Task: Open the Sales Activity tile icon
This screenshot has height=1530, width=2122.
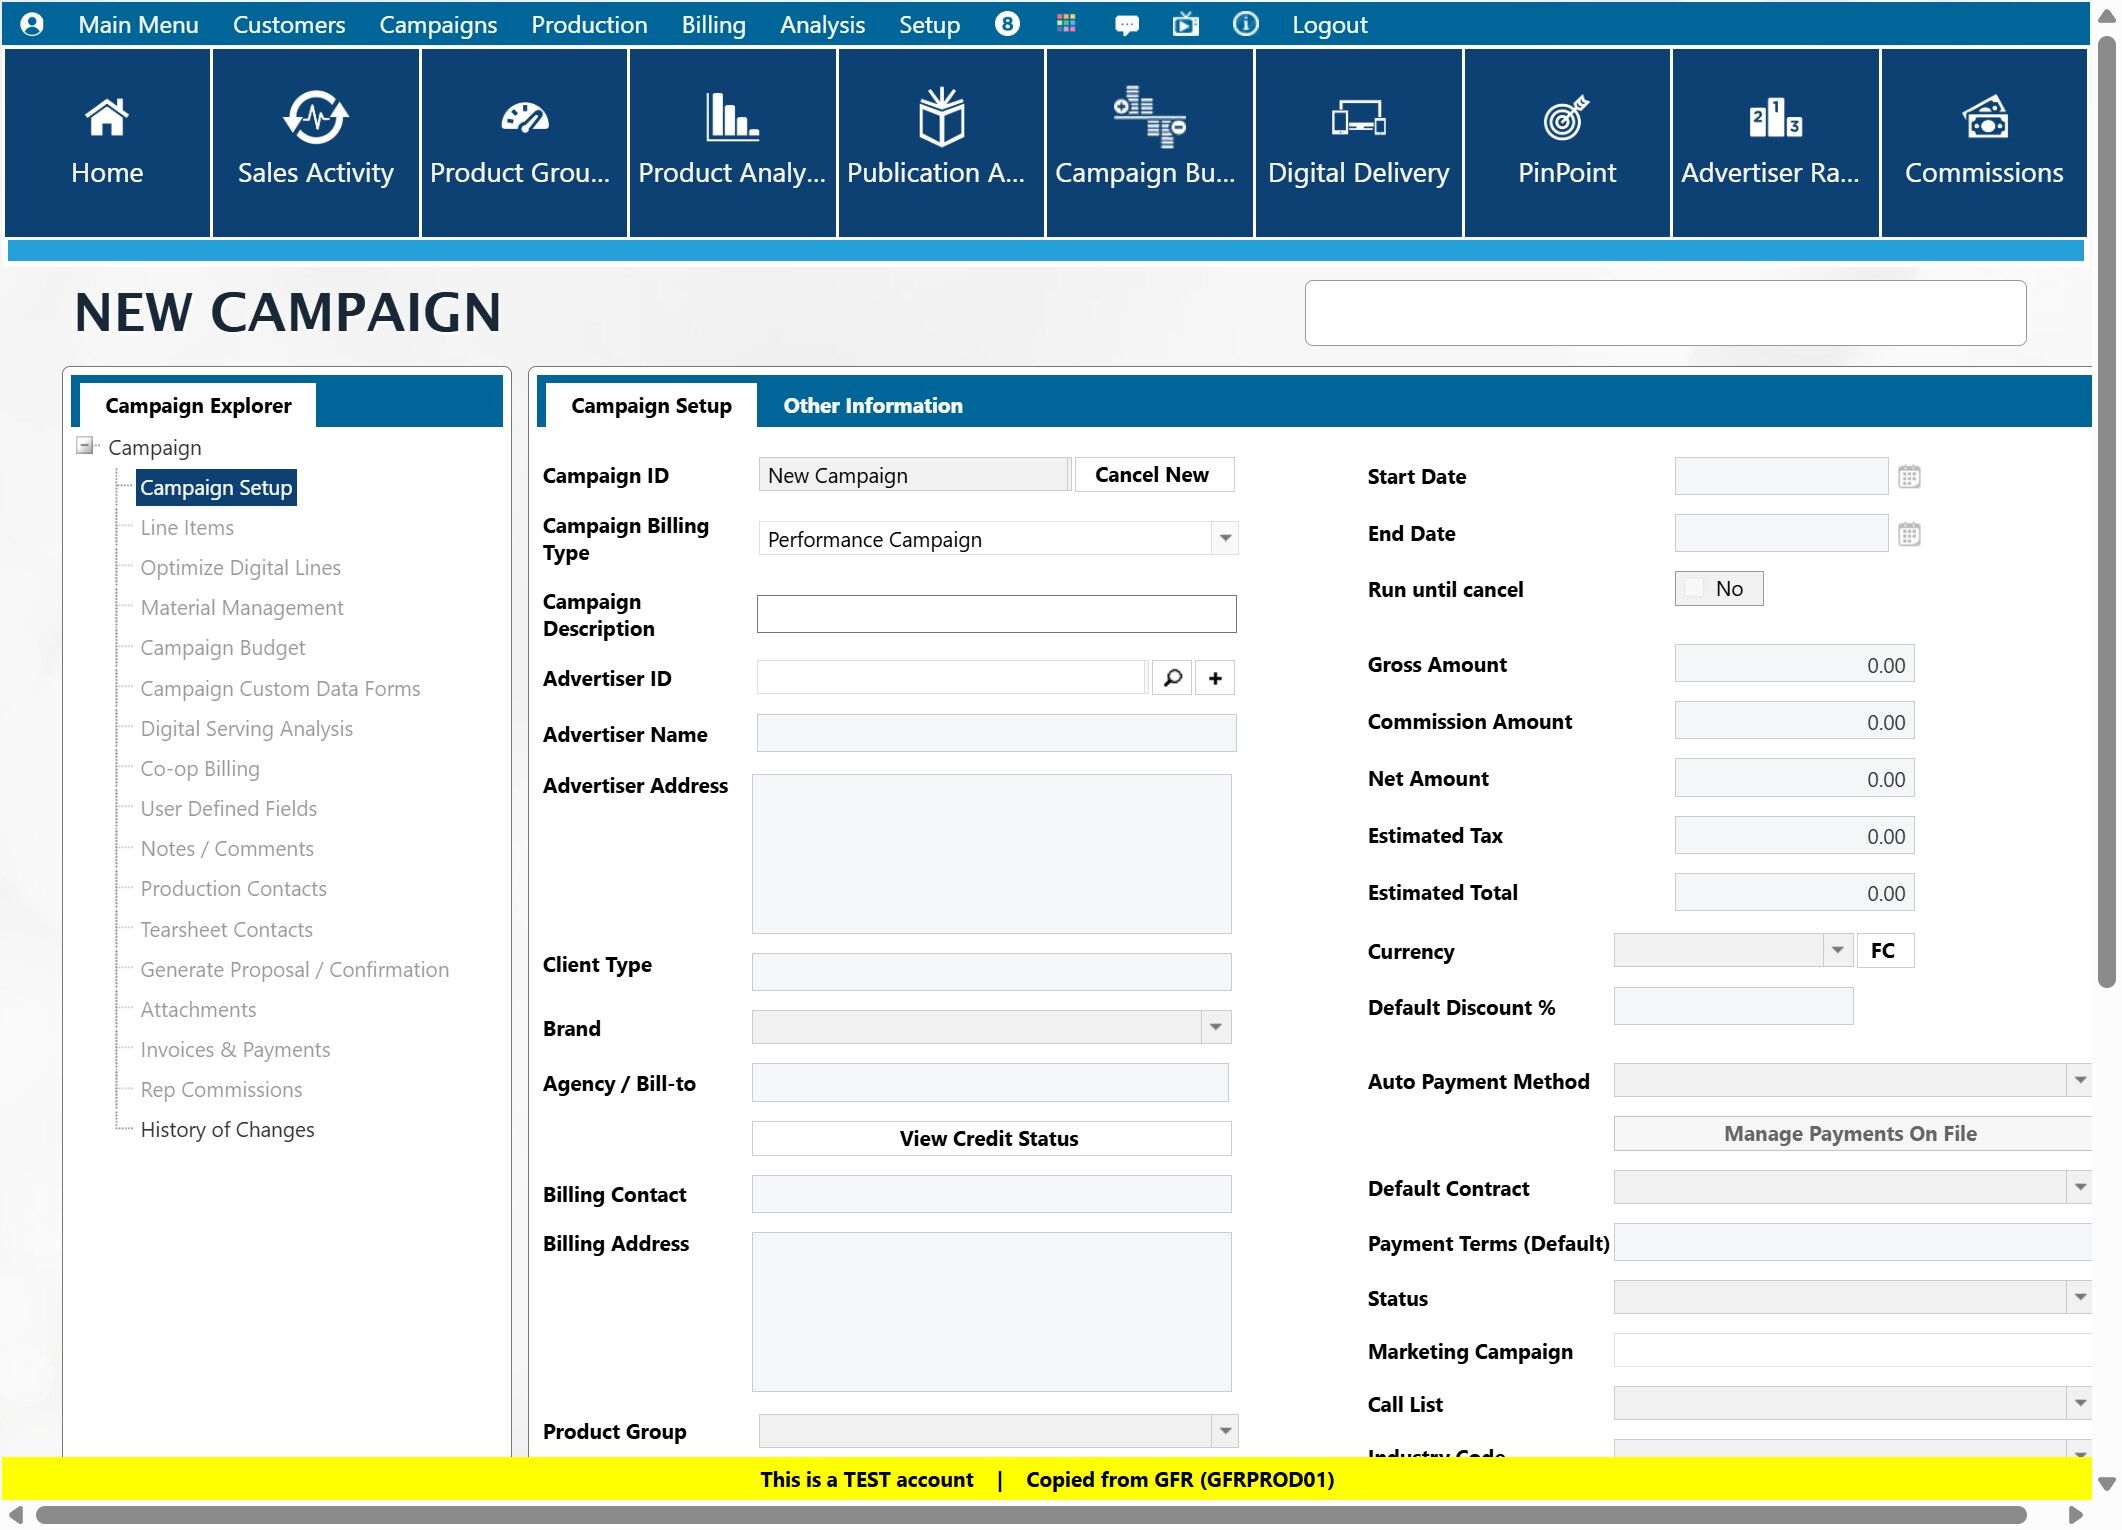Action: pyautogui.click(x=315, y=118)
